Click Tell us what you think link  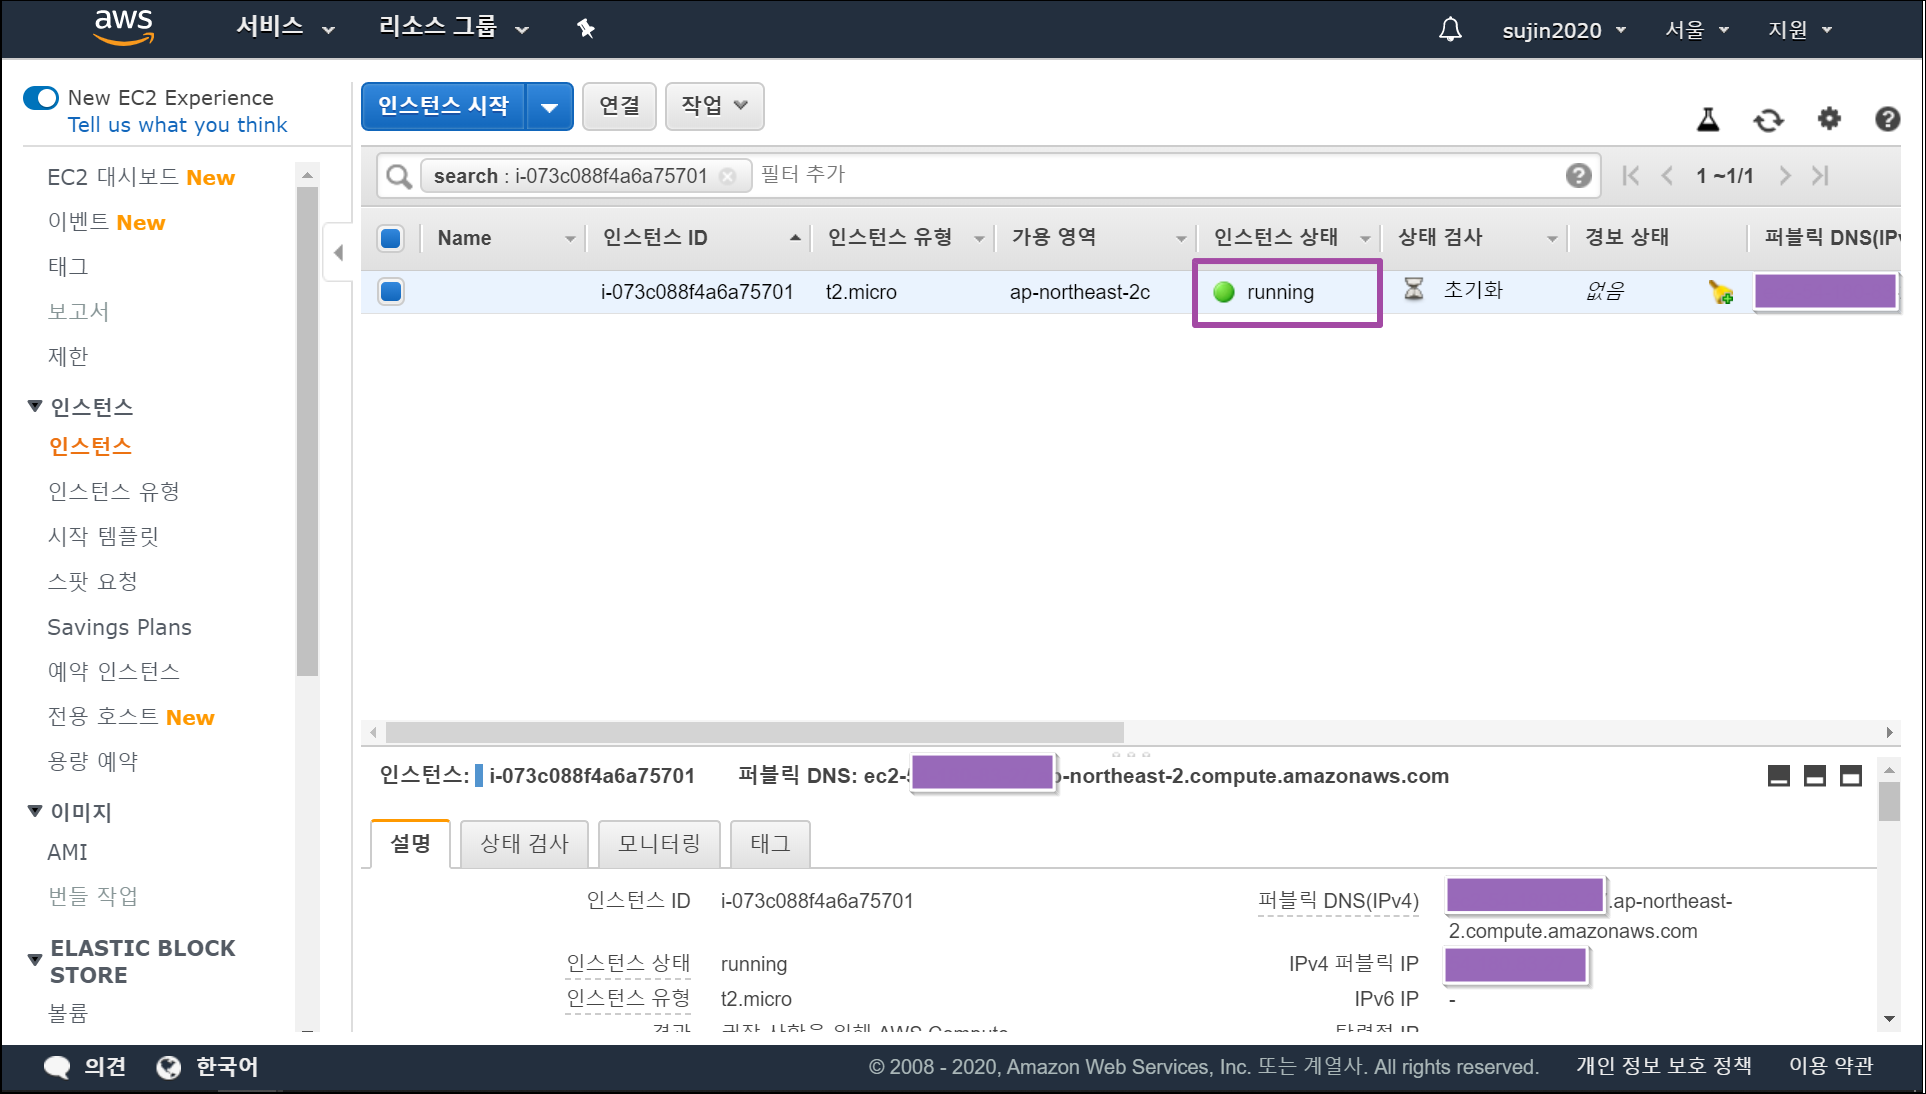click(x=178, y=125)
